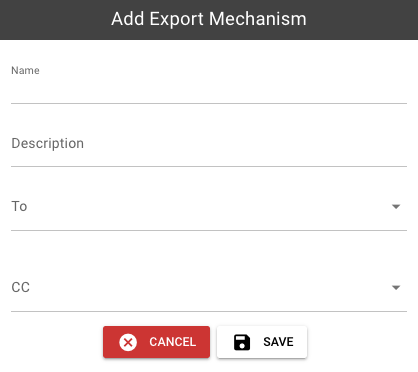Cancel adding the export mechanism

156,342
